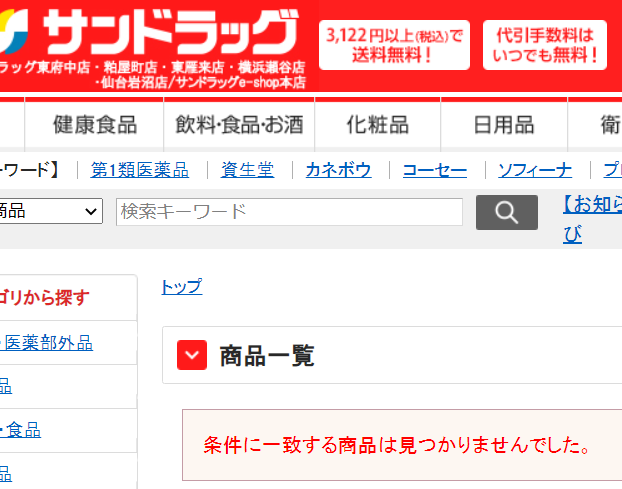622x489 pixels.
Task: Follow the 資生堂 keyword link
Action: [x=247, y=170]
